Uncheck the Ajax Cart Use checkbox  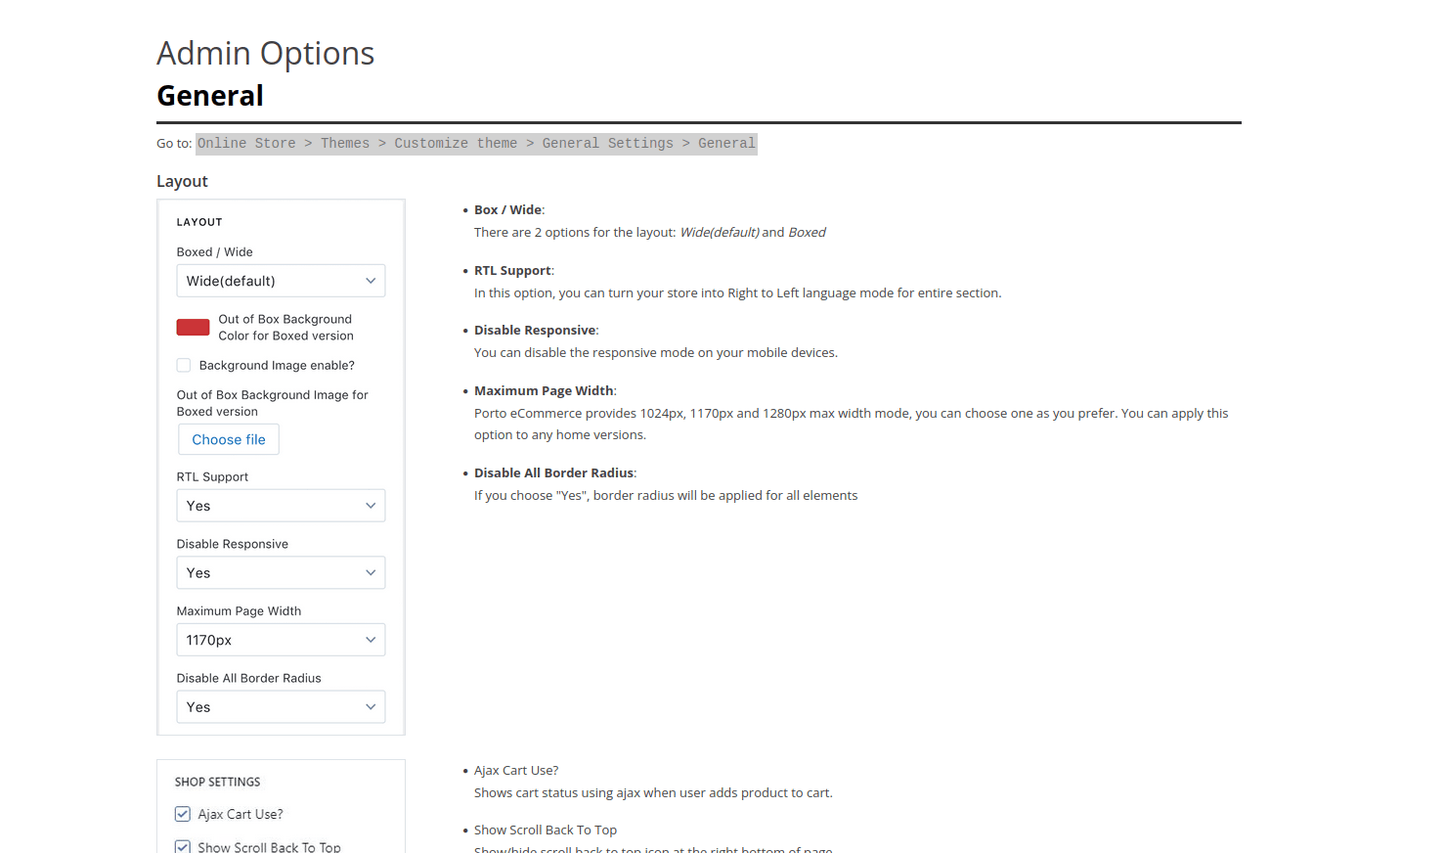[x=183, y=814]
